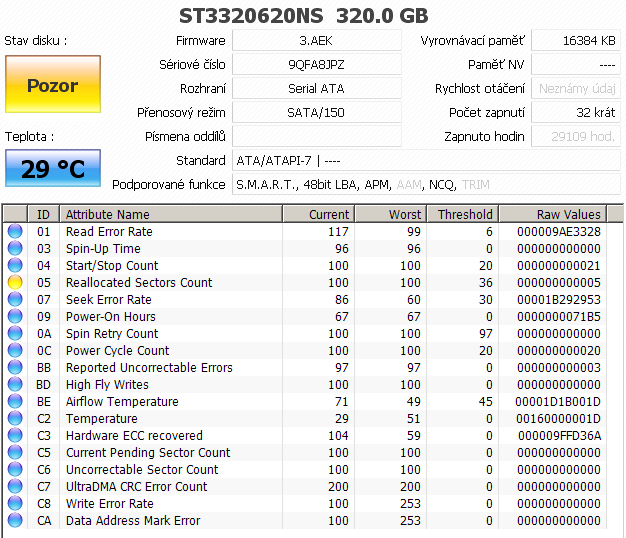Click the status icon for High Fly Writes
The height and width of the screenshot is (538, 626).
15,384
